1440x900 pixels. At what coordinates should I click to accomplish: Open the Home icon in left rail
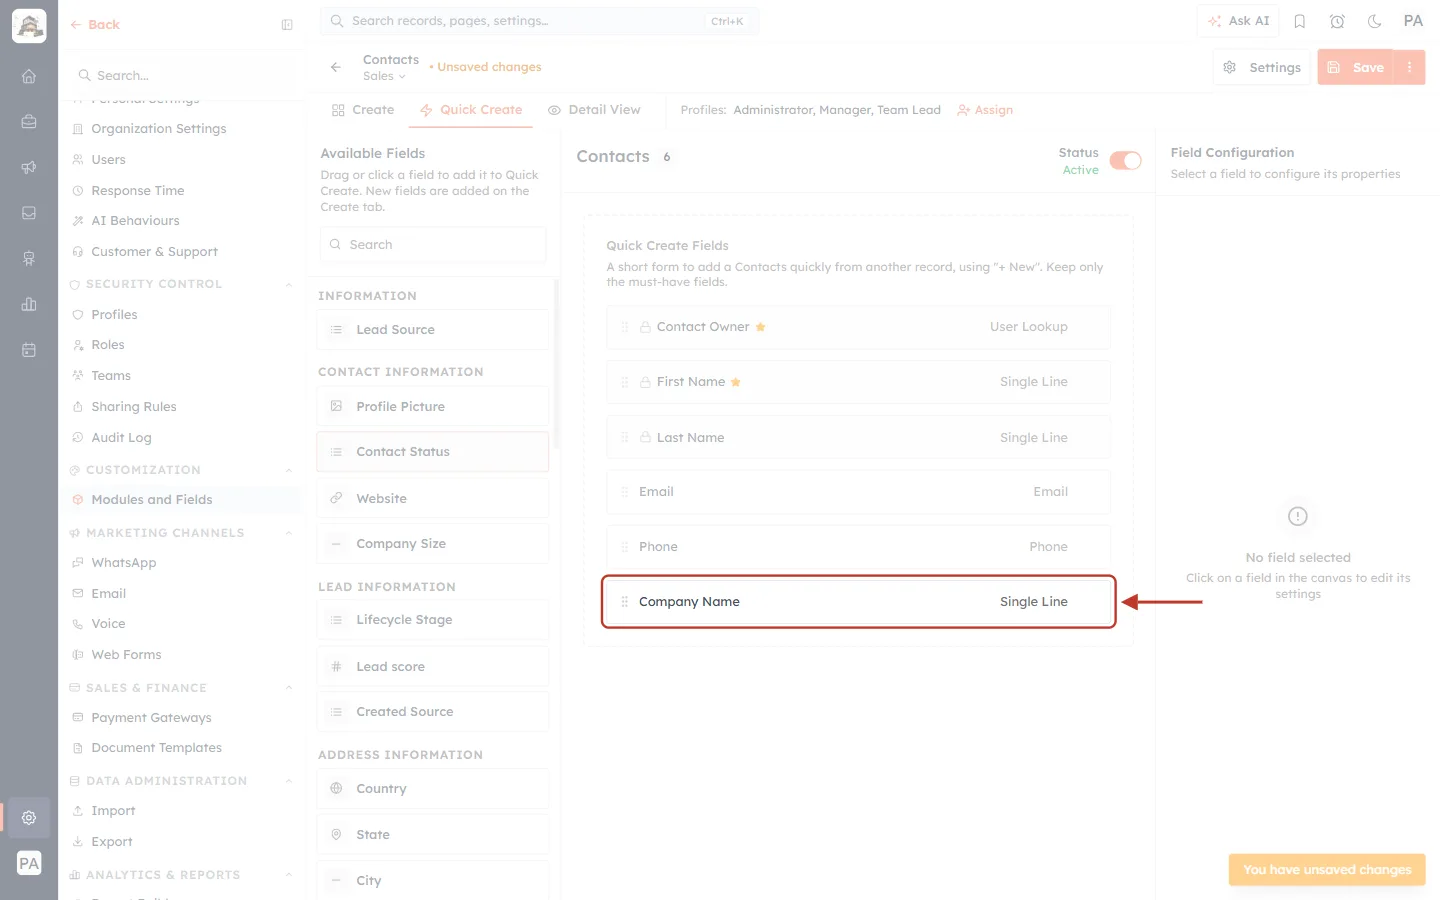29,76
